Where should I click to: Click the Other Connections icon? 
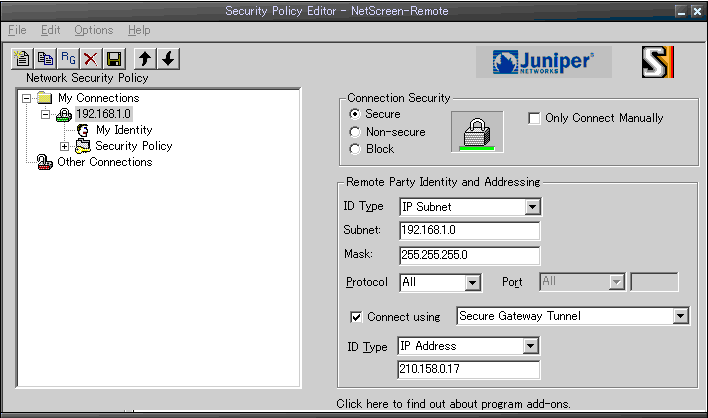(x=44, y=162)
